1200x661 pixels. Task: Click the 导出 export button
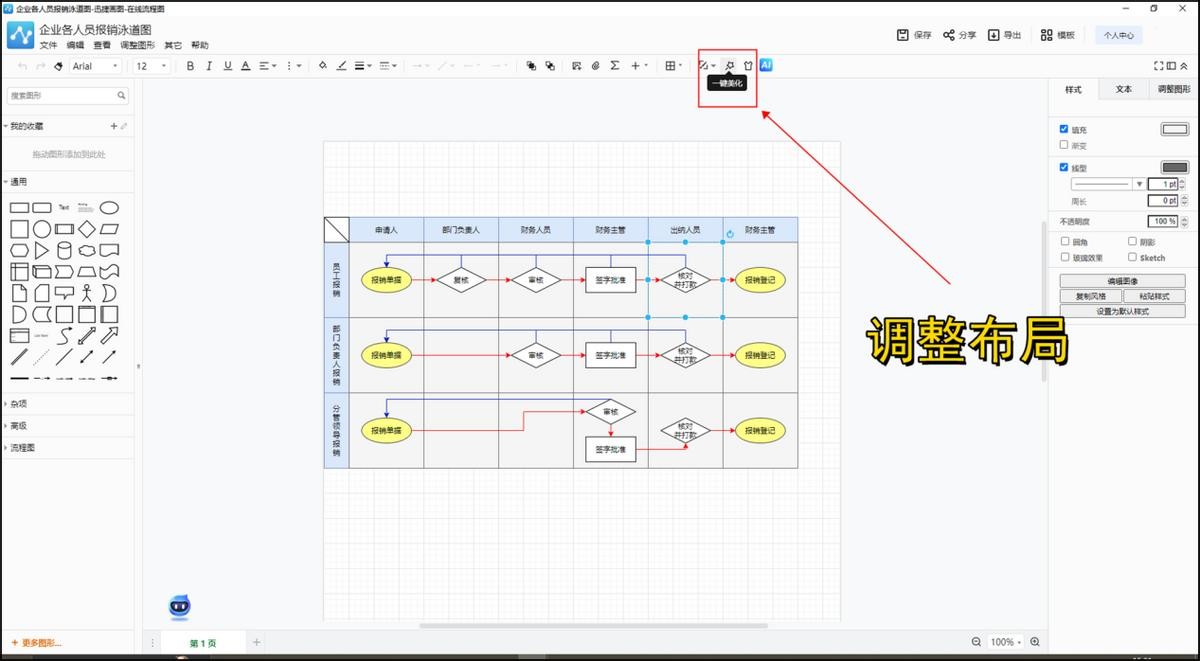[1004, 35]
